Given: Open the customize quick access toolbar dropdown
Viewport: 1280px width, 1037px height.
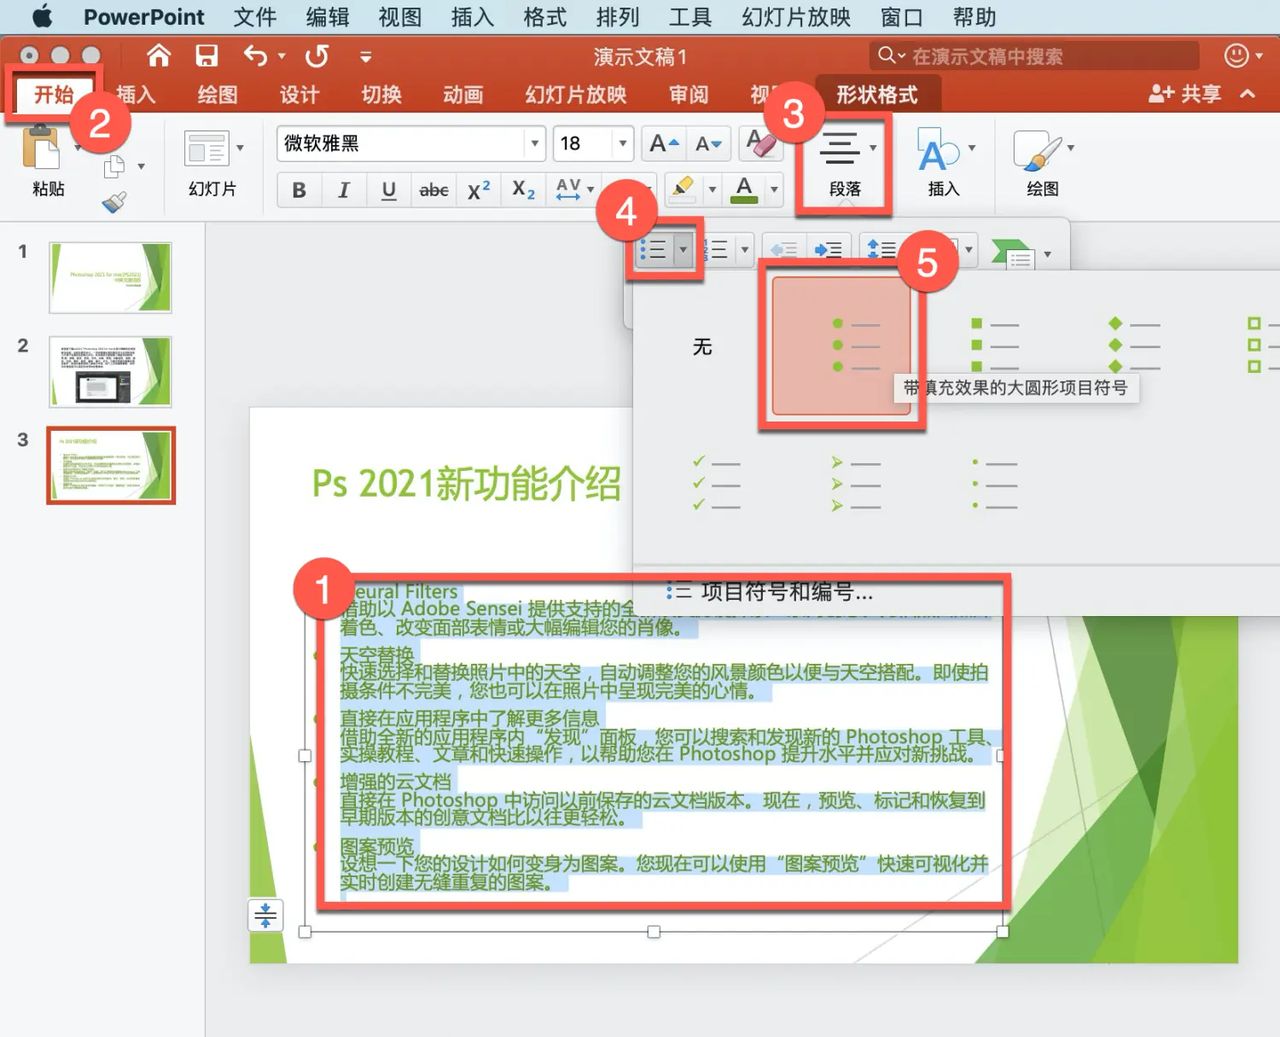Looking at the screenshot, I should tap(366, 57).
